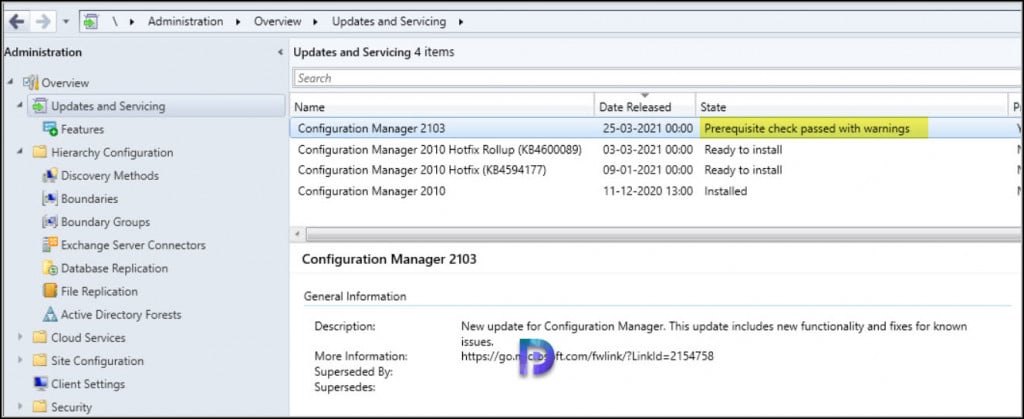Screen dimensions: 1024x419
Task: Open Active Directory Forests node
Action: point(121,315)
